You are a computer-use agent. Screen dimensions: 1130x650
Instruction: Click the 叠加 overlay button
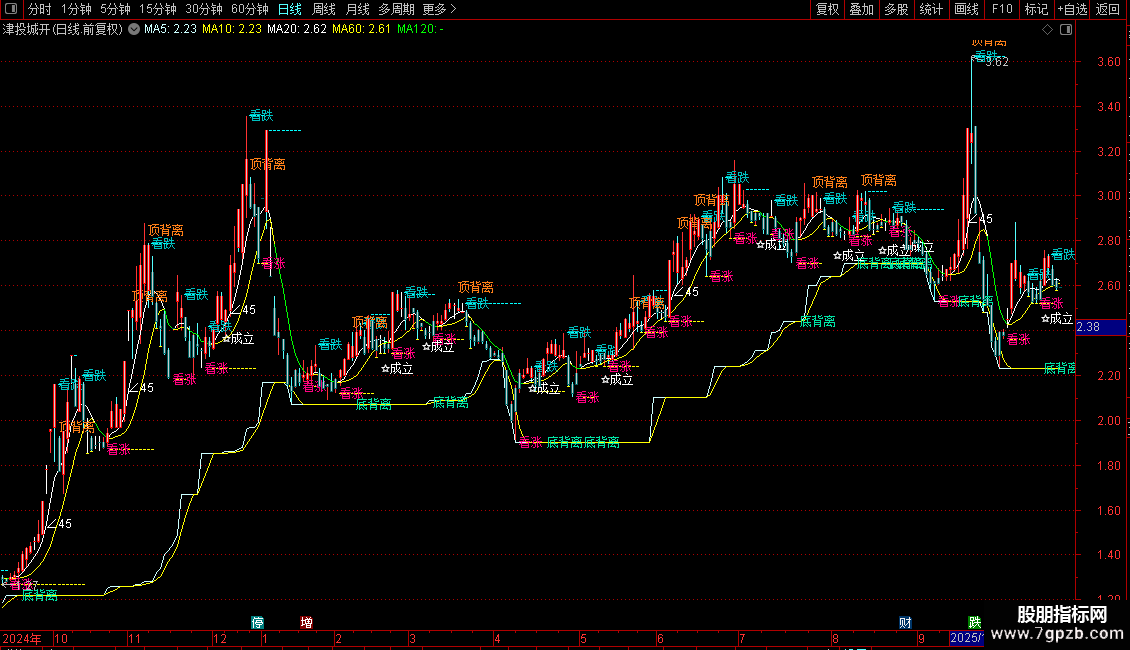point(861,9)
